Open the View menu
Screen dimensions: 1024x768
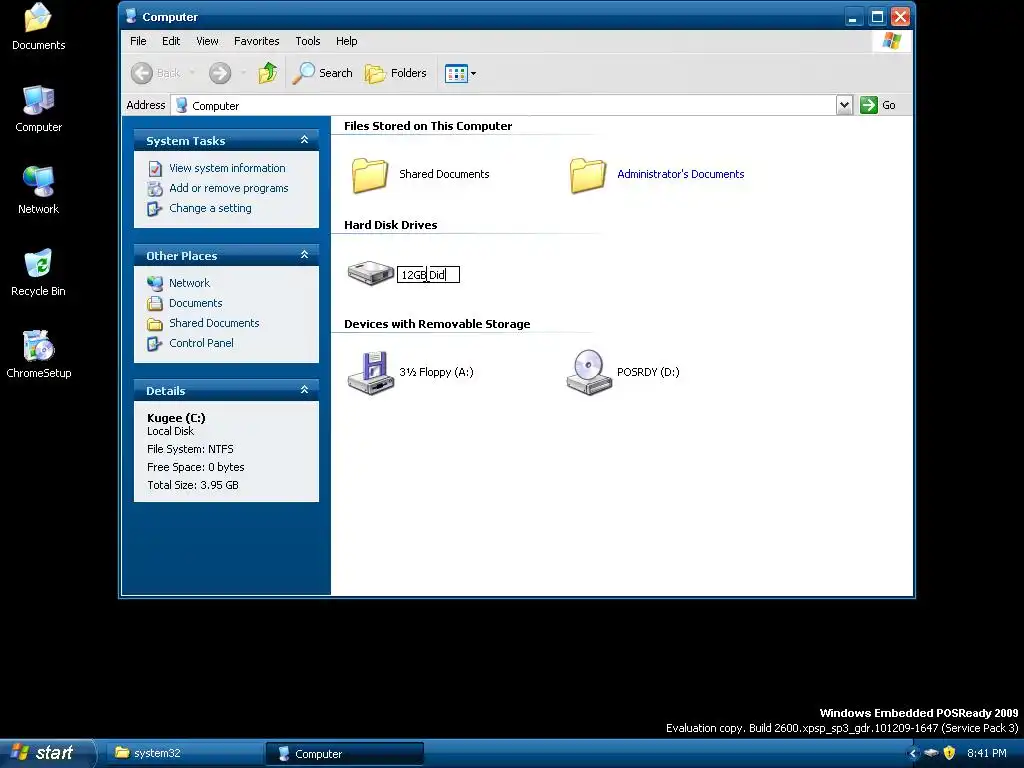pyautogui.click(x=207, y=41)
